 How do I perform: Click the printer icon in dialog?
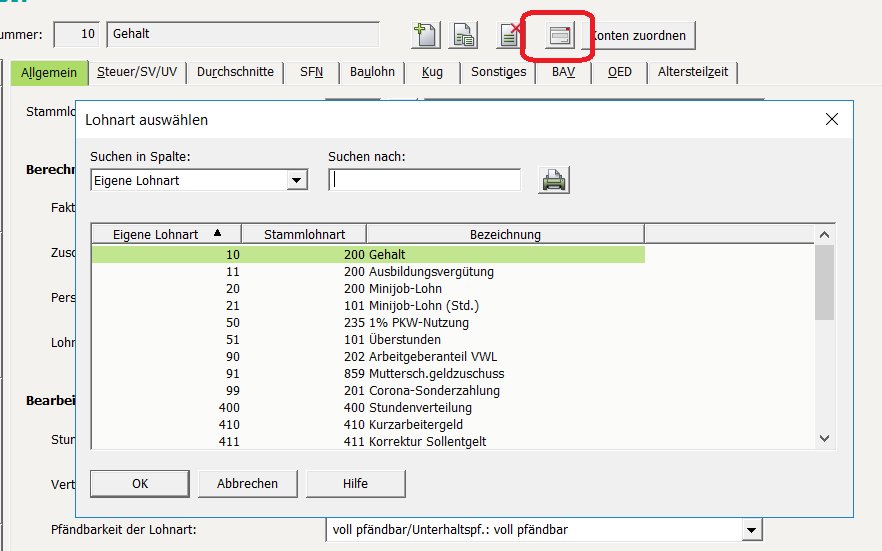[554, 180]
